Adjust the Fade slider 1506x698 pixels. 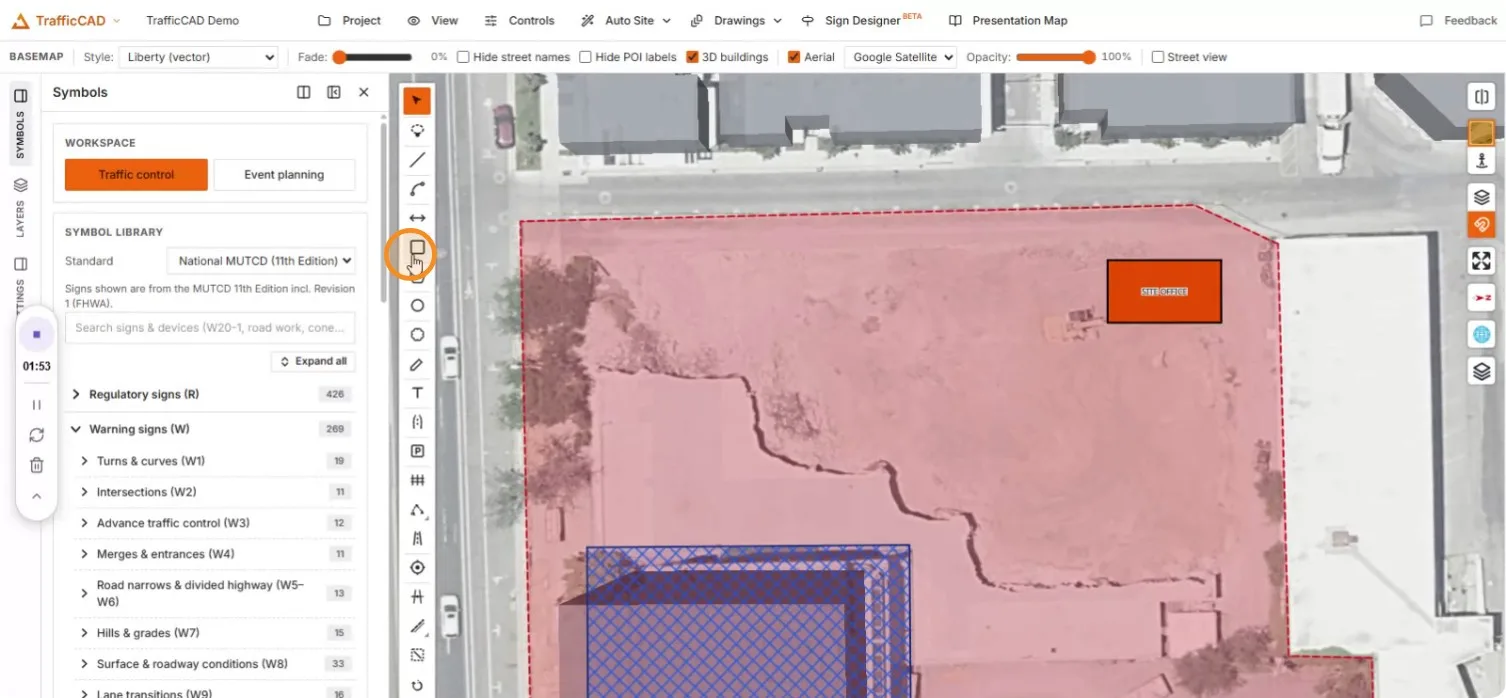[372, 57]
